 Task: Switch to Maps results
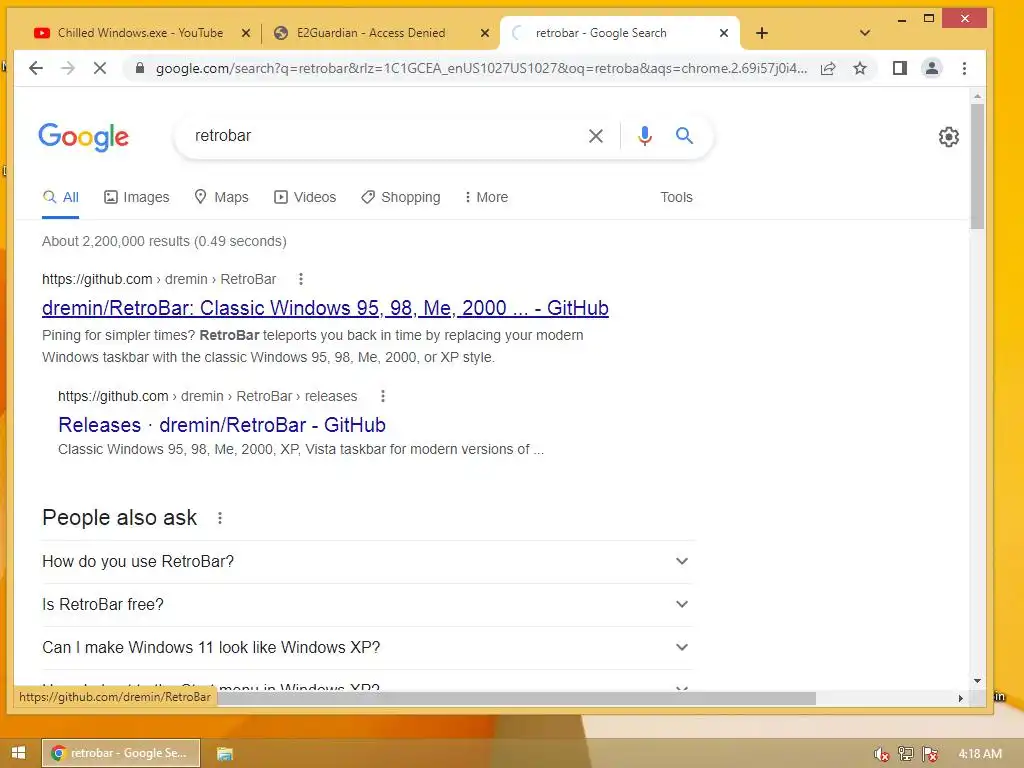tap(221, 197)
